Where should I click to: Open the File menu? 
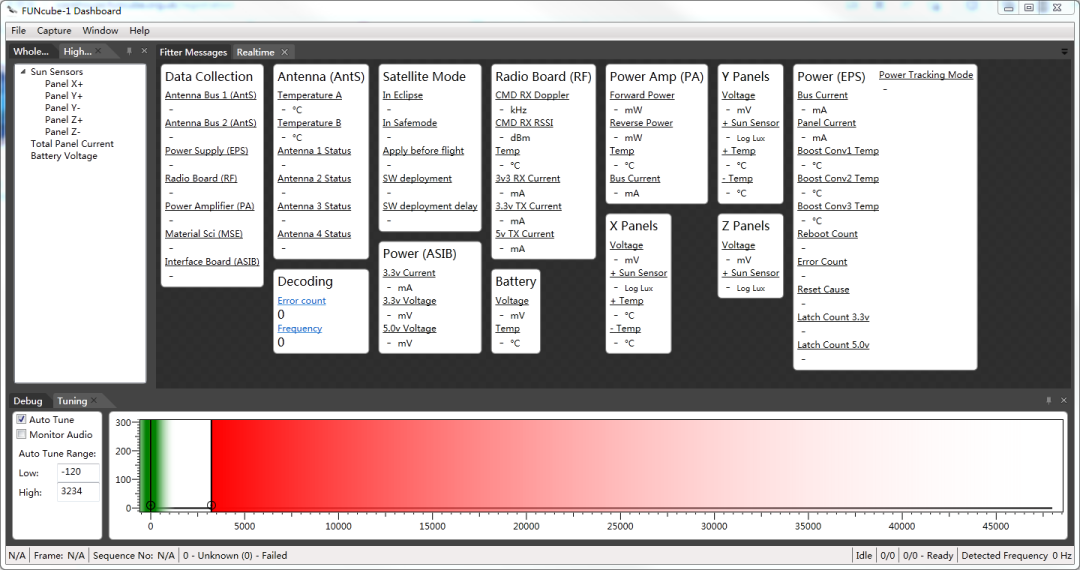pos(19,30)
